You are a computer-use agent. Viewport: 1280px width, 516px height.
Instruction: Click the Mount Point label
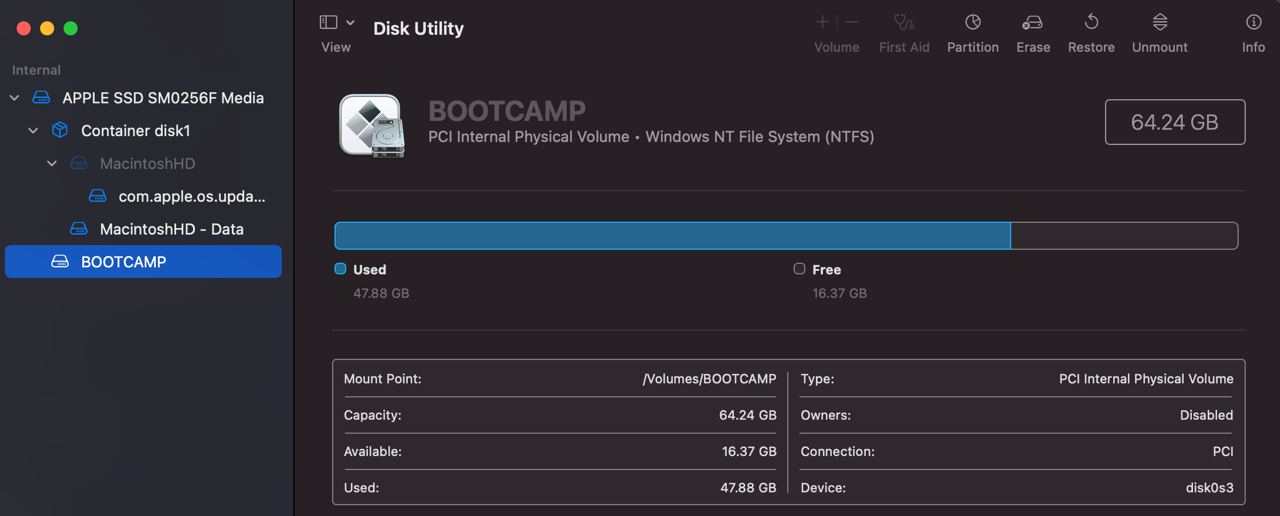click(x=382, y=379)
